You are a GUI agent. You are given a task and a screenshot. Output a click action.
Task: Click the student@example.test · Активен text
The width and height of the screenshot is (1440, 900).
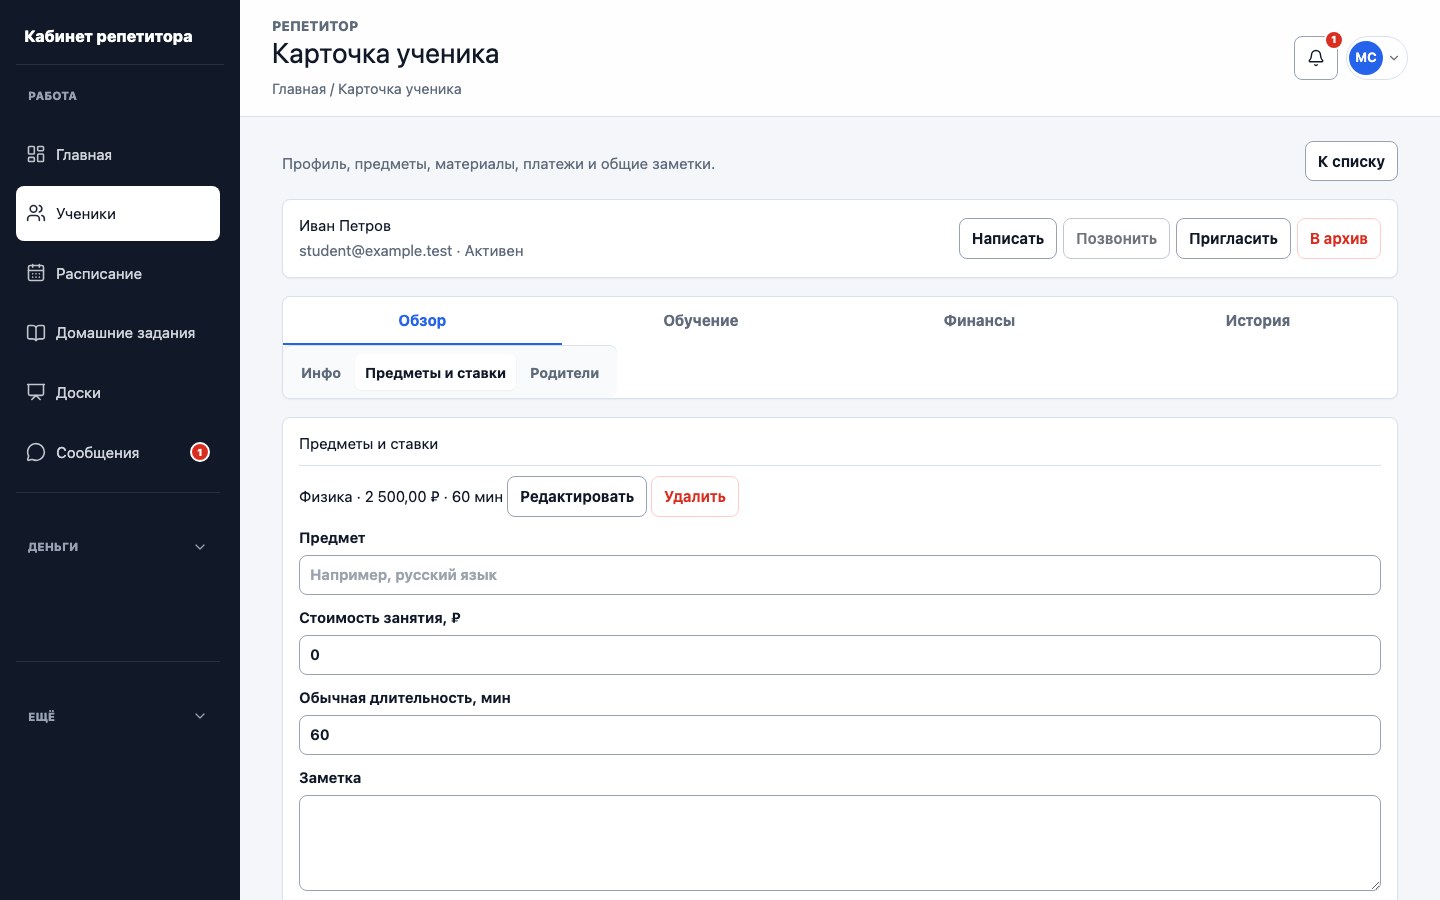coord(411,251)
